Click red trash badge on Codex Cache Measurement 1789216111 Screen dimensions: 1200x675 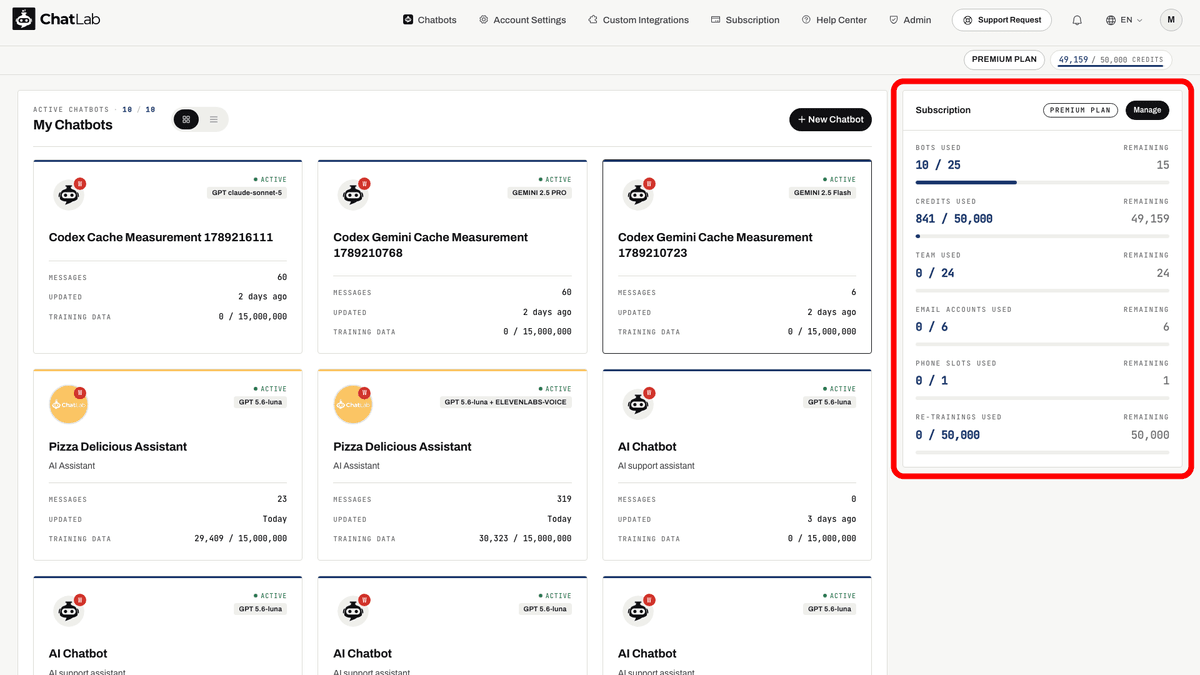[x=80, y=183]
